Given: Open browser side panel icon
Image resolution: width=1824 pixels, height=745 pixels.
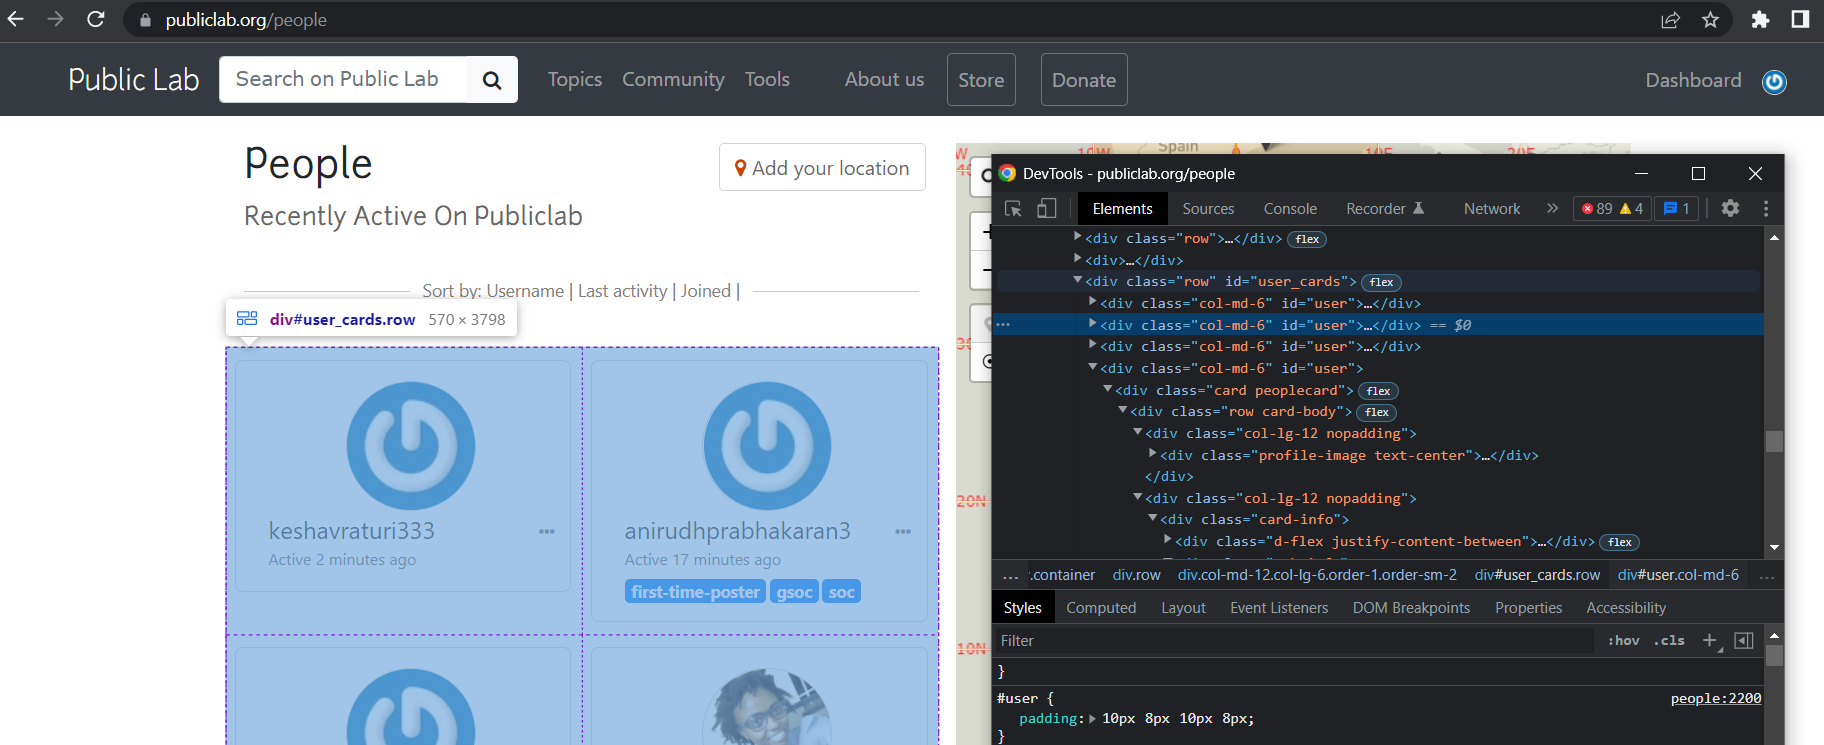Looking at the screenshot, I should tap(1800, 20).
